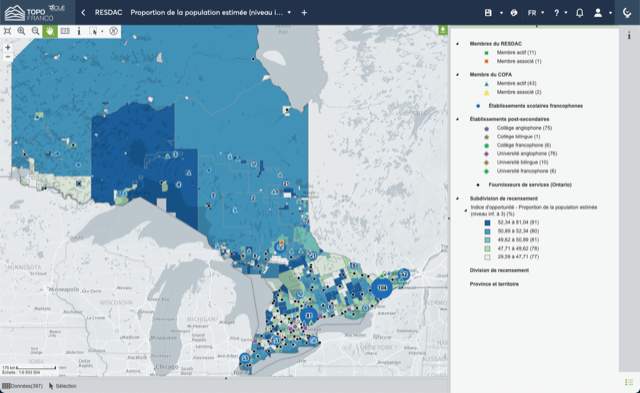640x393 pixels.
Task: Click the user account icon
Action: click(x=598, y=13)
